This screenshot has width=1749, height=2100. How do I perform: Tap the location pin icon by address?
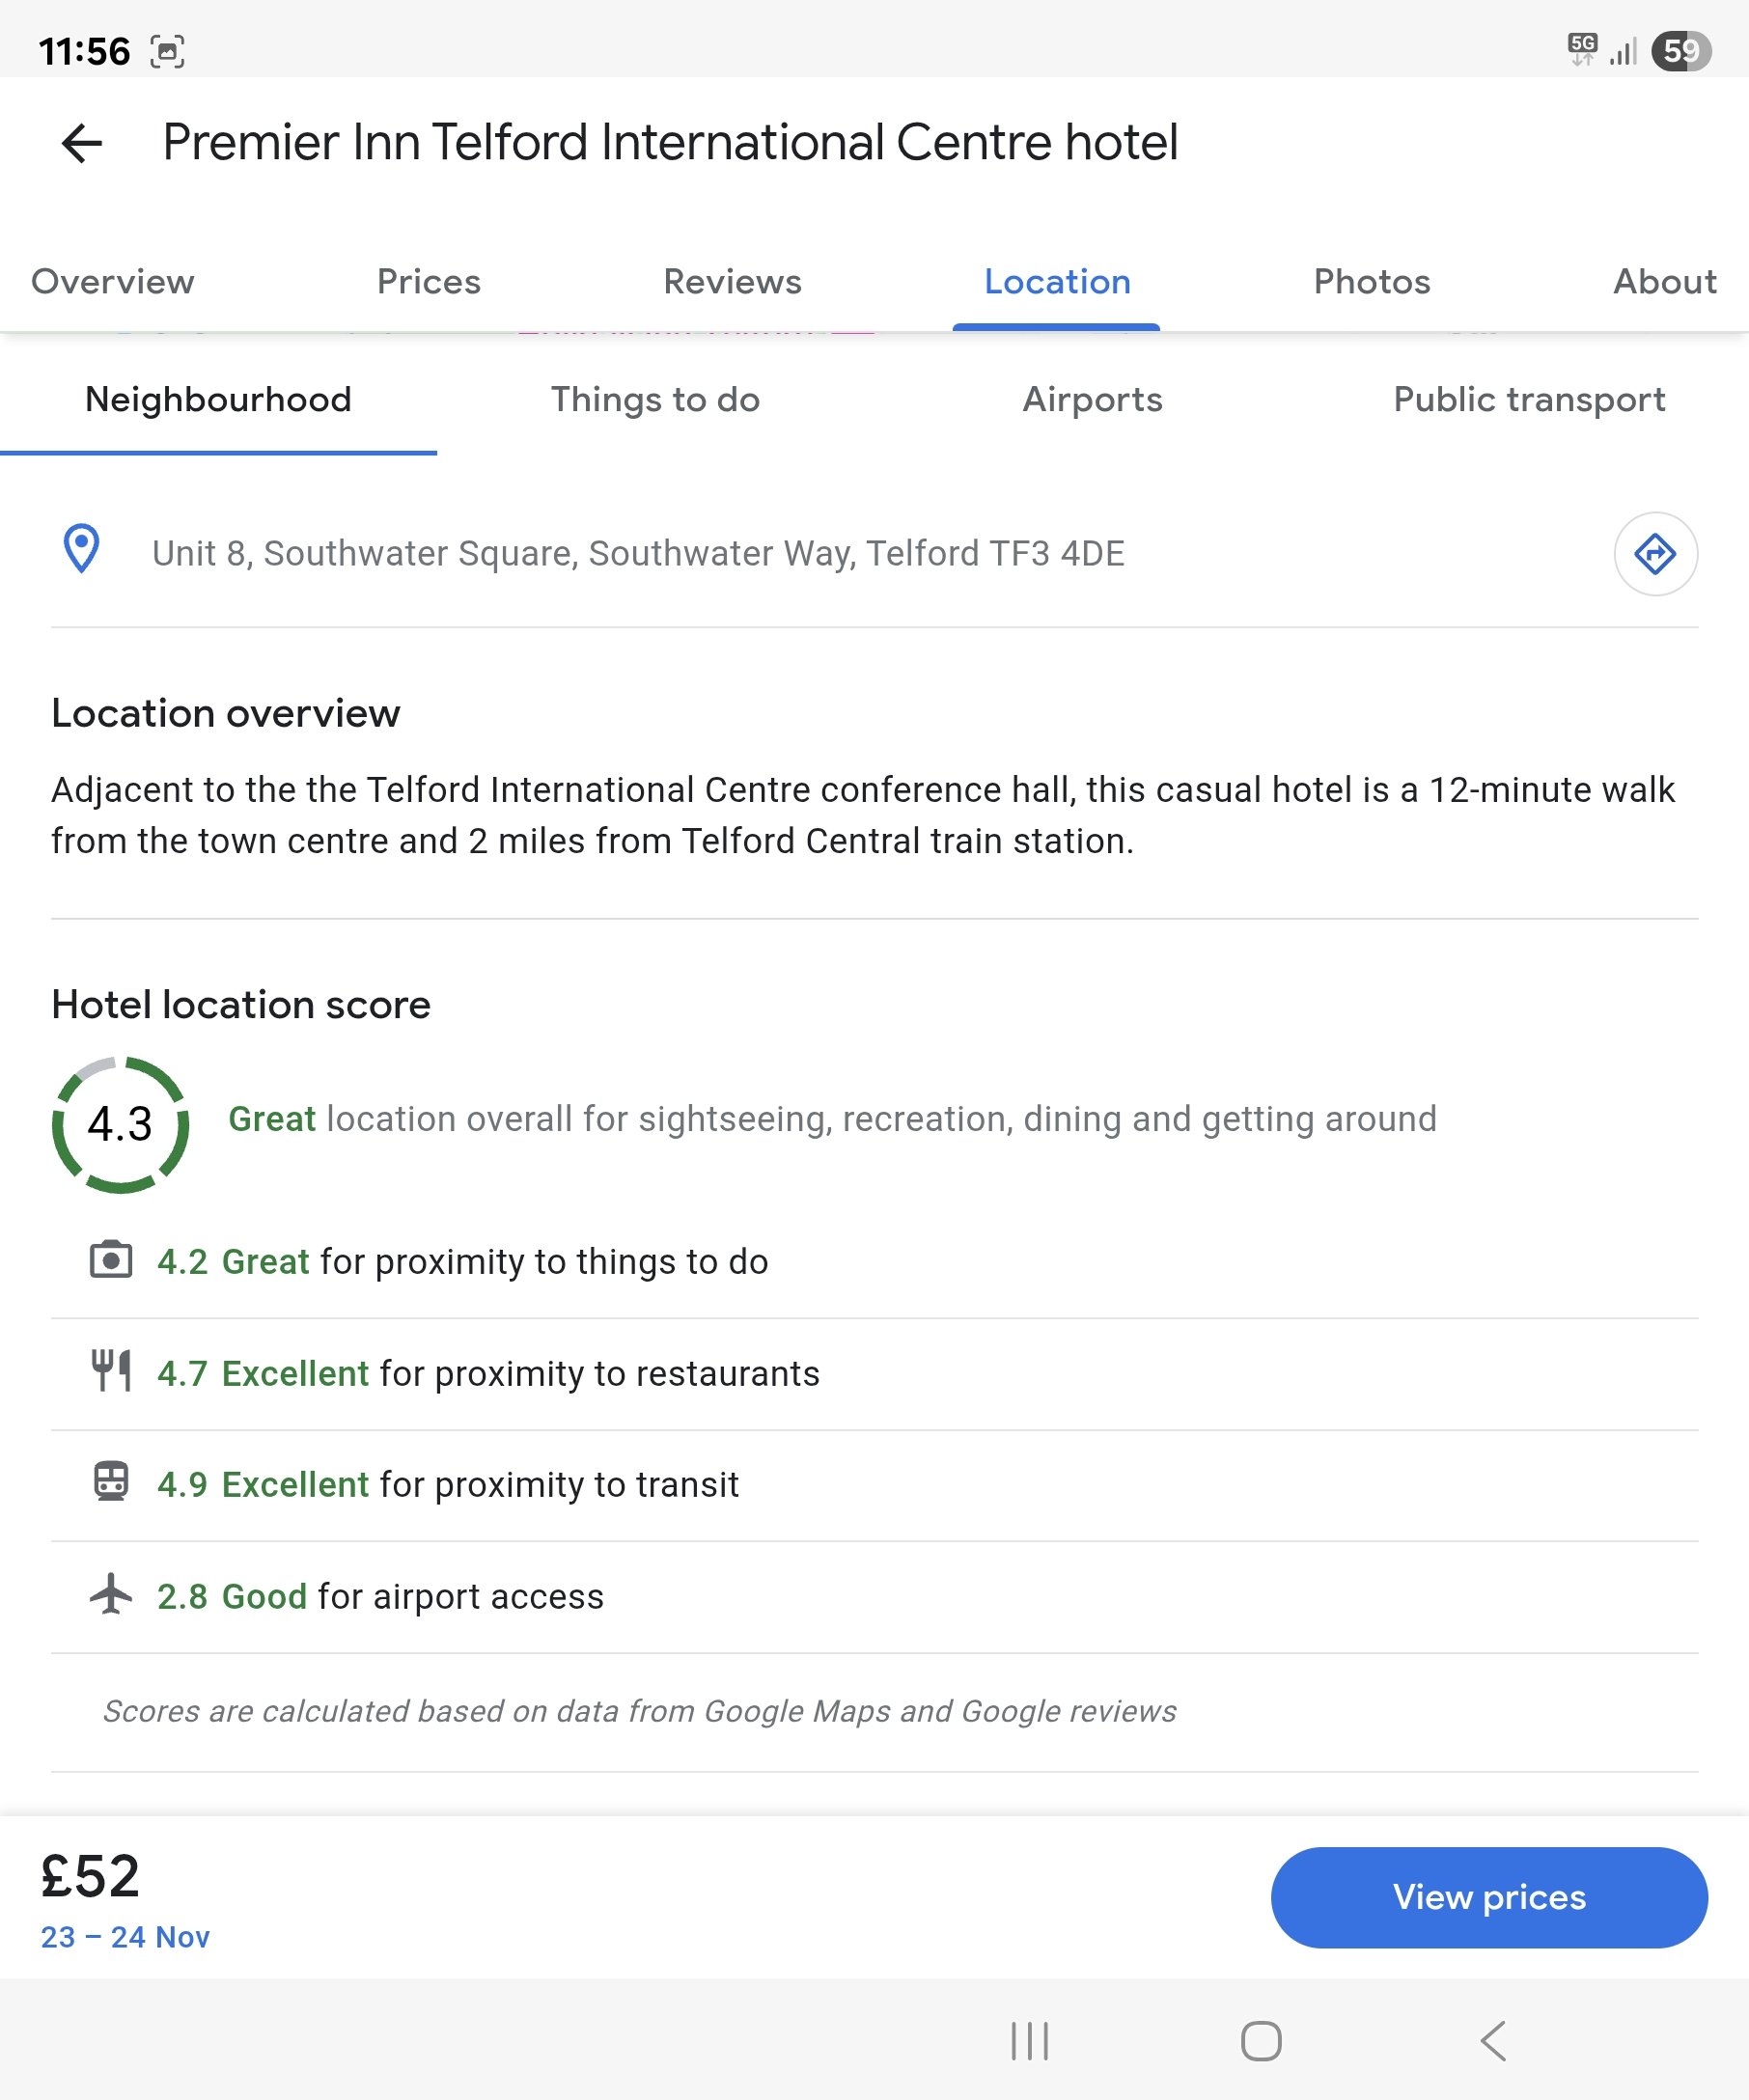tap(81, 549)
